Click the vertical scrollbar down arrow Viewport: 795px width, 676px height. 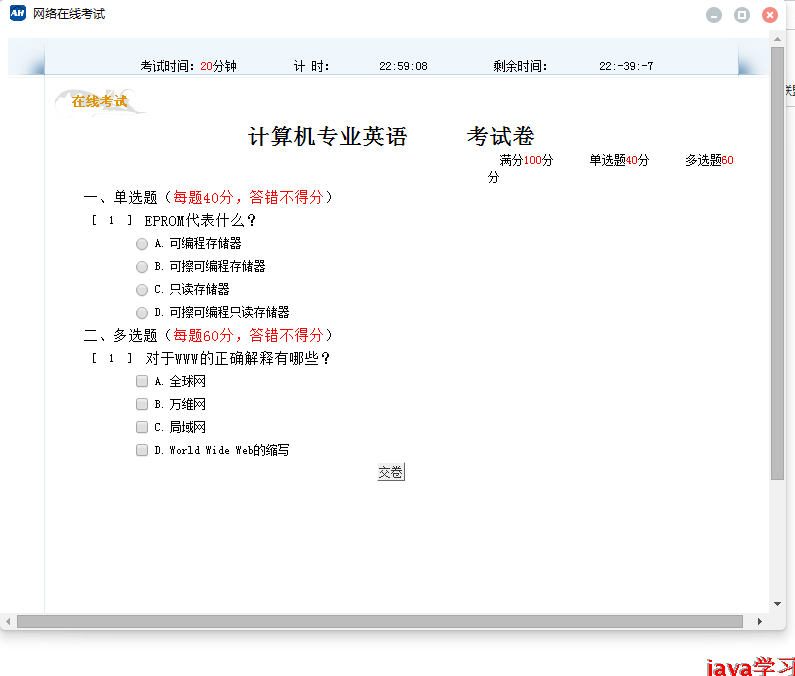pos(777,603)
